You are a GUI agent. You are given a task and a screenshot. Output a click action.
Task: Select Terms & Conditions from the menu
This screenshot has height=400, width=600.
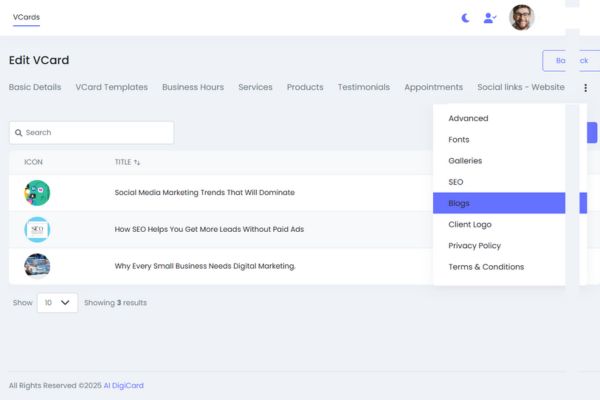(499, 267)
